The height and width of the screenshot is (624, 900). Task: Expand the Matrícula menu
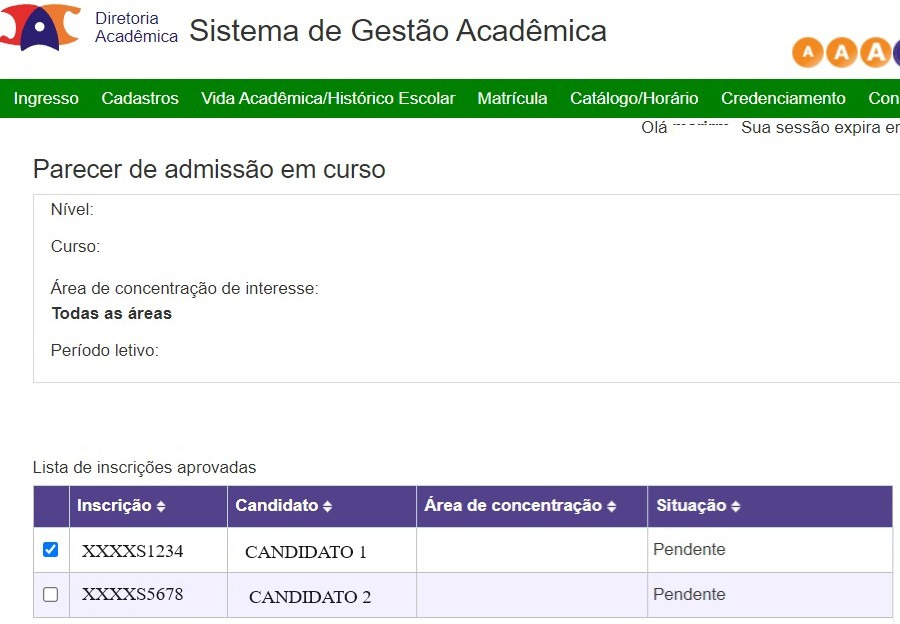[512, 98]
